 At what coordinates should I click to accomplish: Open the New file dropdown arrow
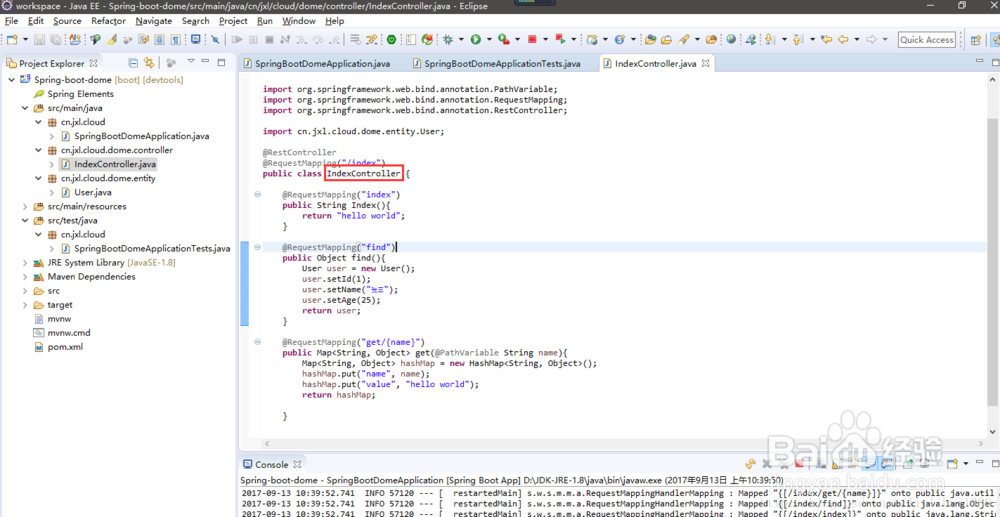[x=26, y=40]
